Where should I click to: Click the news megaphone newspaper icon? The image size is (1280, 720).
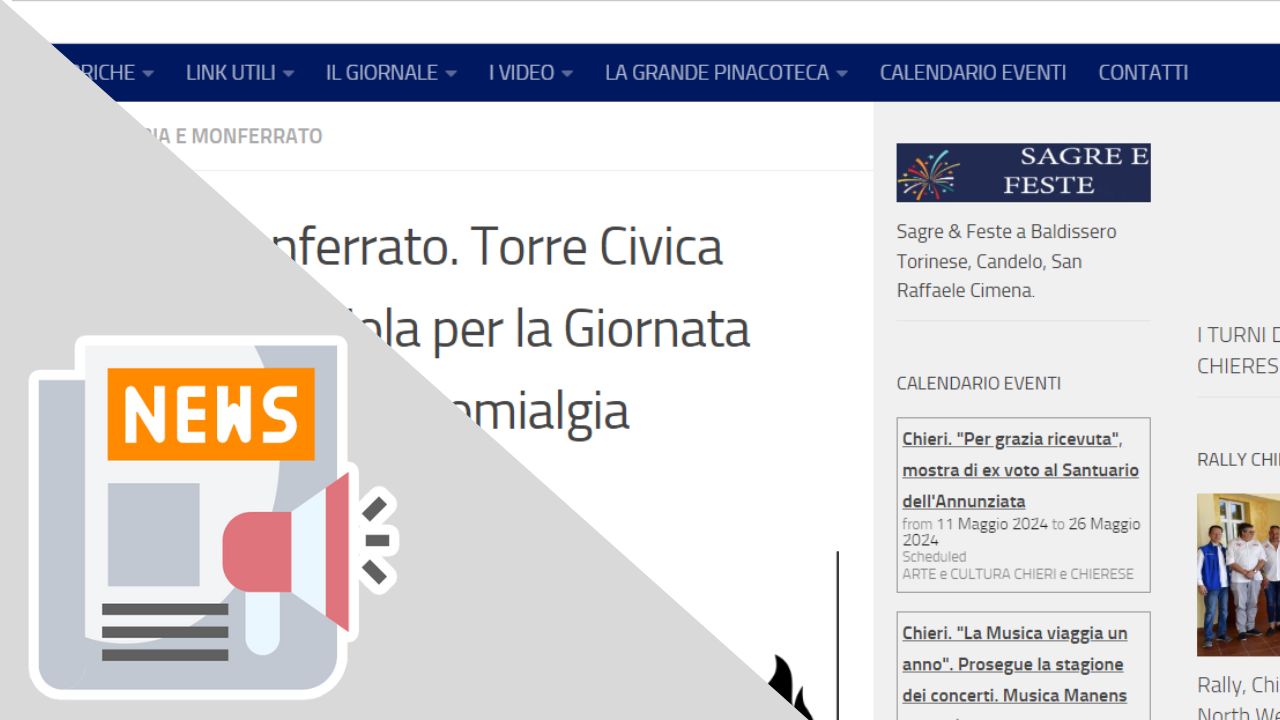(x=212, y=516)
